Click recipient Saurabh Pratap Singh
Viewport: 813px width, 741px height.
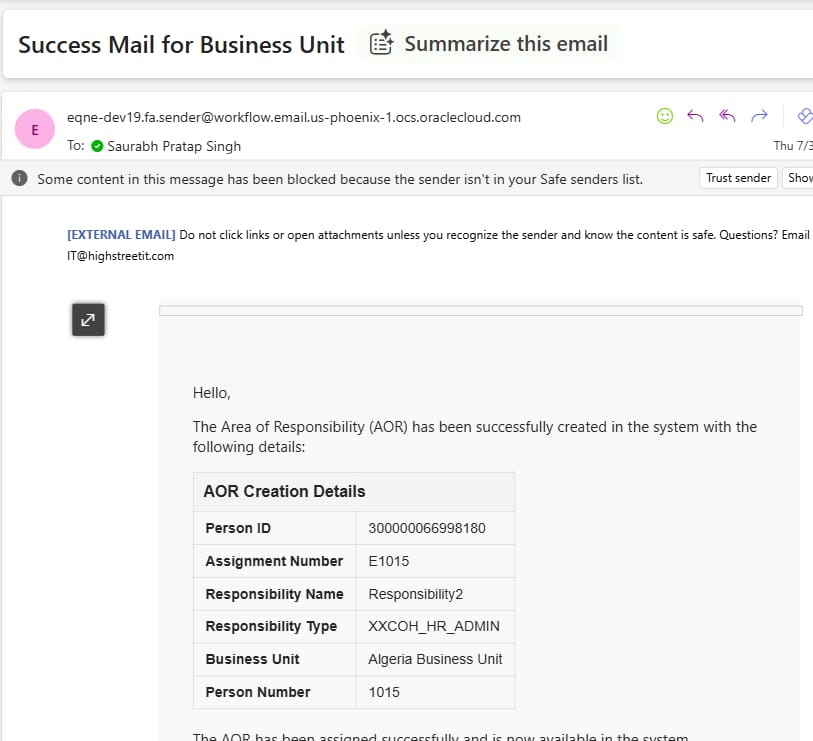pos(174,146)
